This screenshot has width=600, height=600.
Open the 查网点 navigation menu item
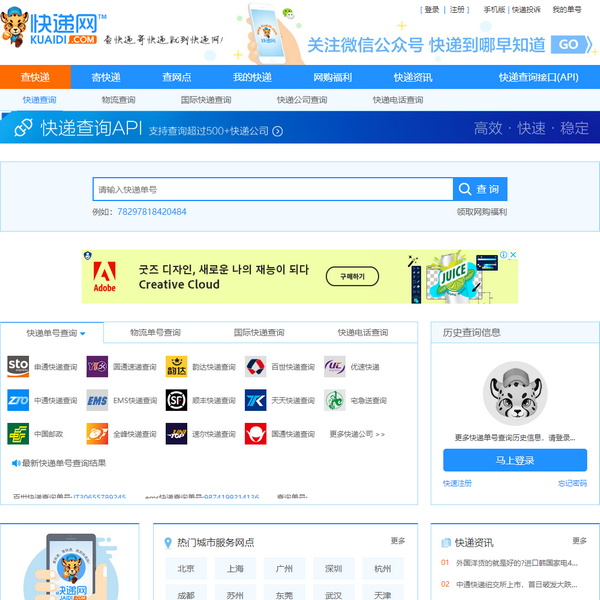point(177,77)
